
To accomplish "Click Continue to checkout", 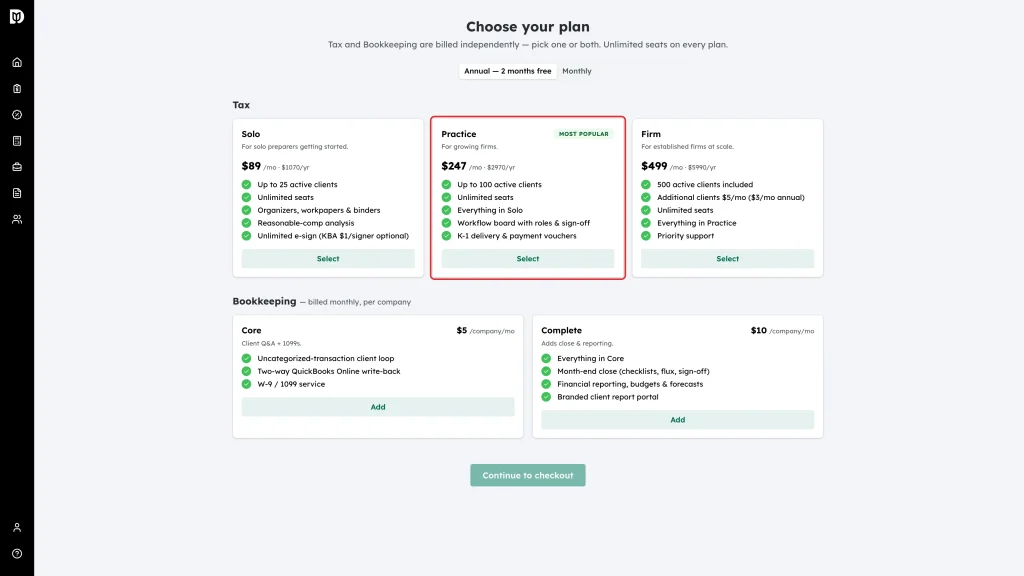I will (528, 475).
